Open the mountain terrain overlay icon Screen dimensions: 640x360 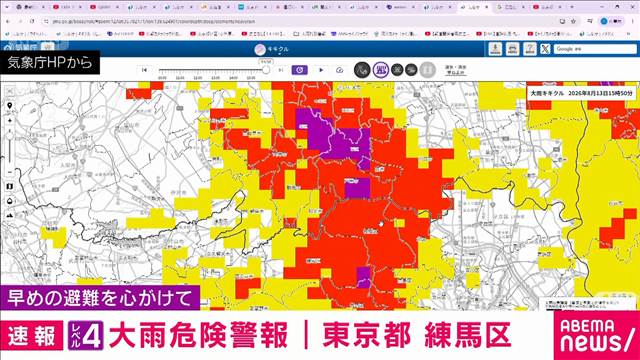point(10,215)
